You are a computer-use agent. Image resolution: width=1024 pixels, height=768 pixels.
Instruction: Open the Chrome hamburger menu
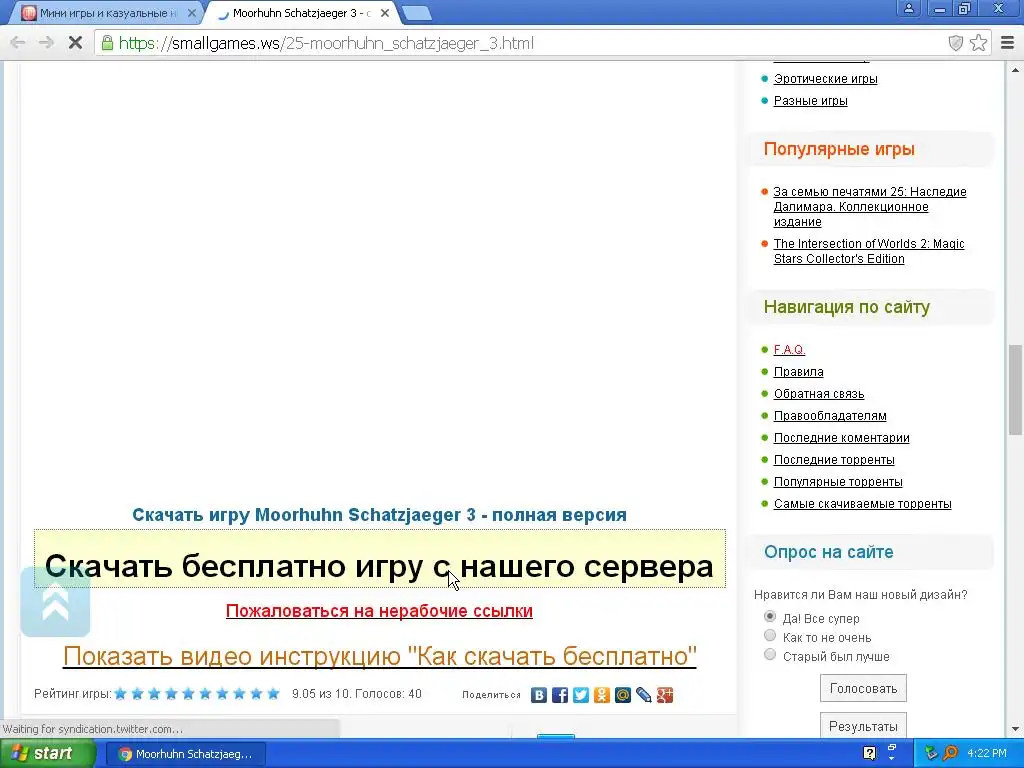point(1008,43)
